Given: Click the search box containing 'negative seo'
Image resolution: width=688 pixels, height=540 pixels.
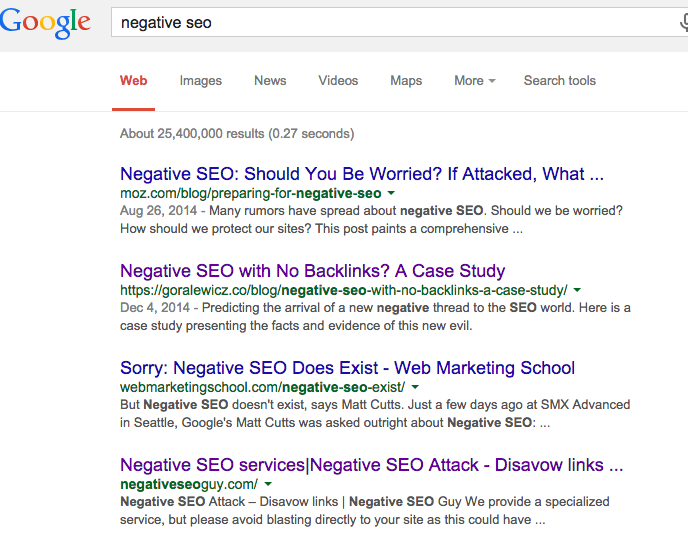Looking at the screenshot, I should [x=390, y=23].
